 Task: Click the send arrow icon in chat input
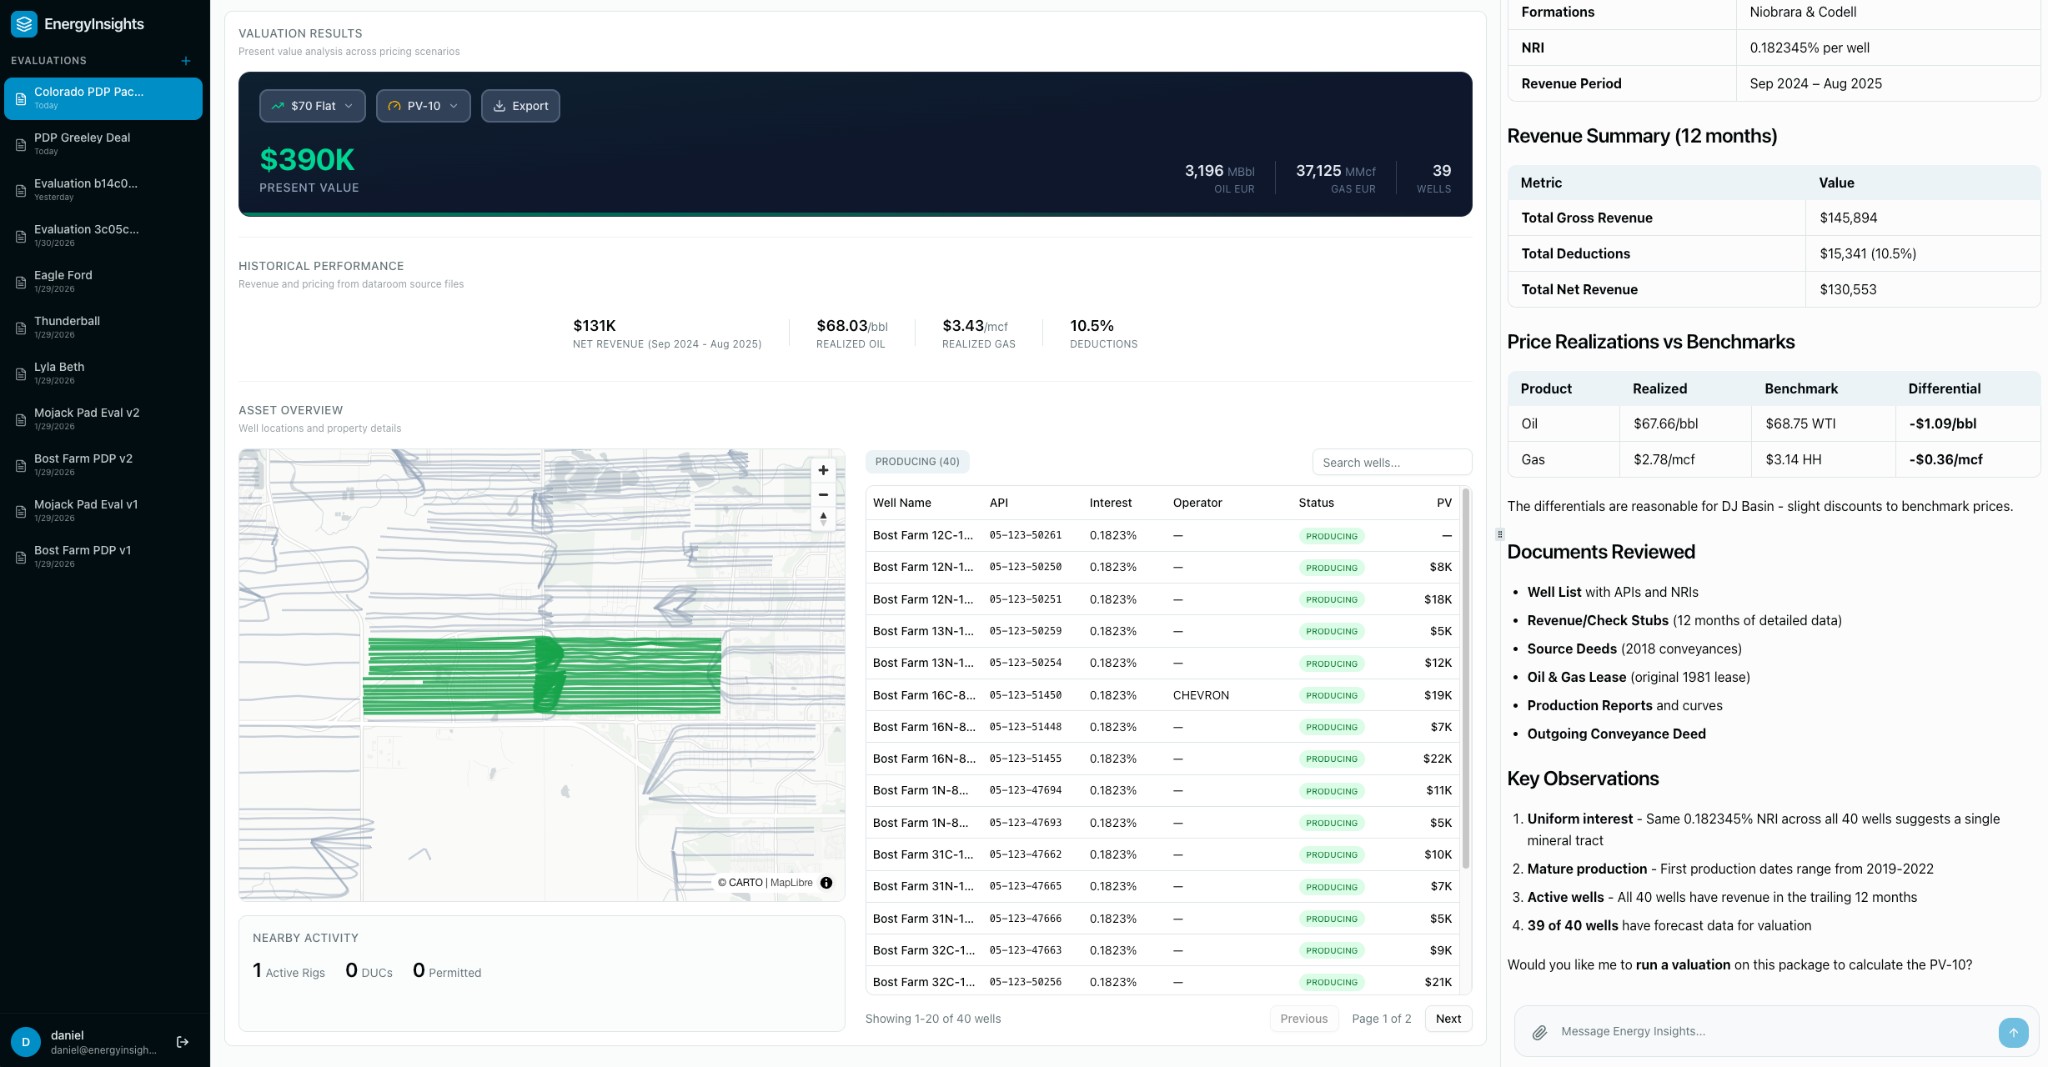tap(2013, 1033)
